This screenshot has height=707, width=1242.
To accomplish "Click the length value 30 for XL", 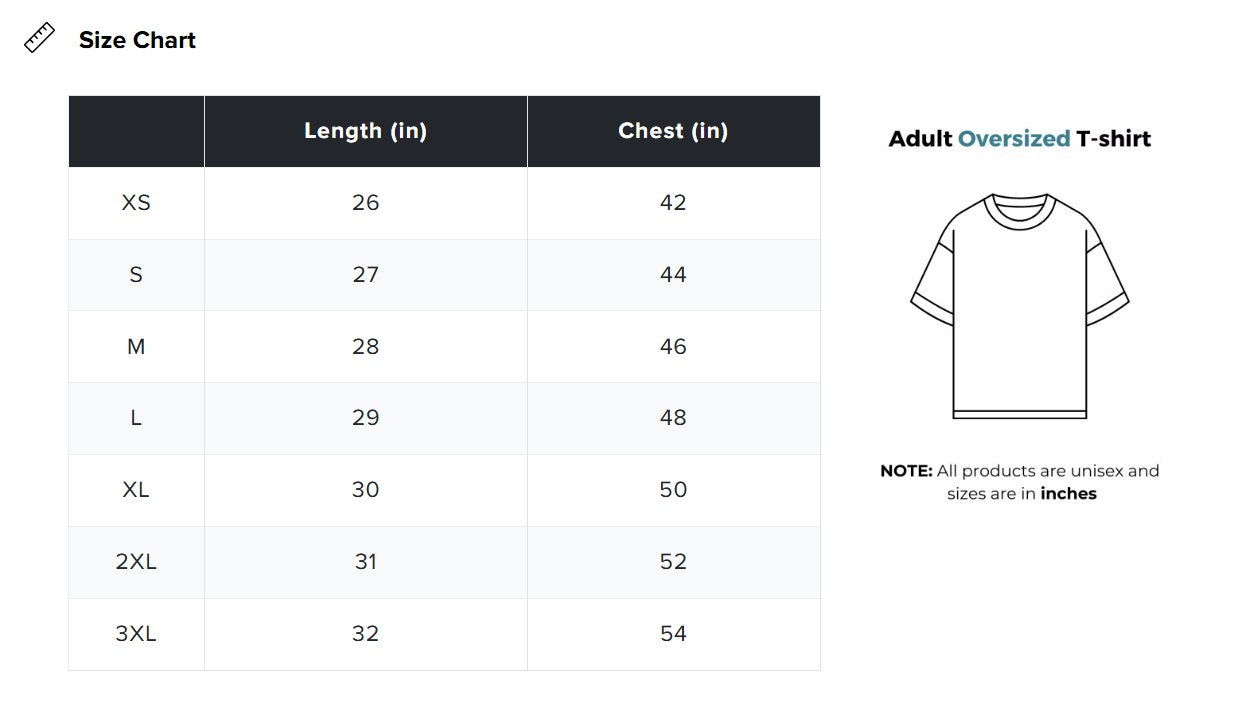I will [366, 490].
